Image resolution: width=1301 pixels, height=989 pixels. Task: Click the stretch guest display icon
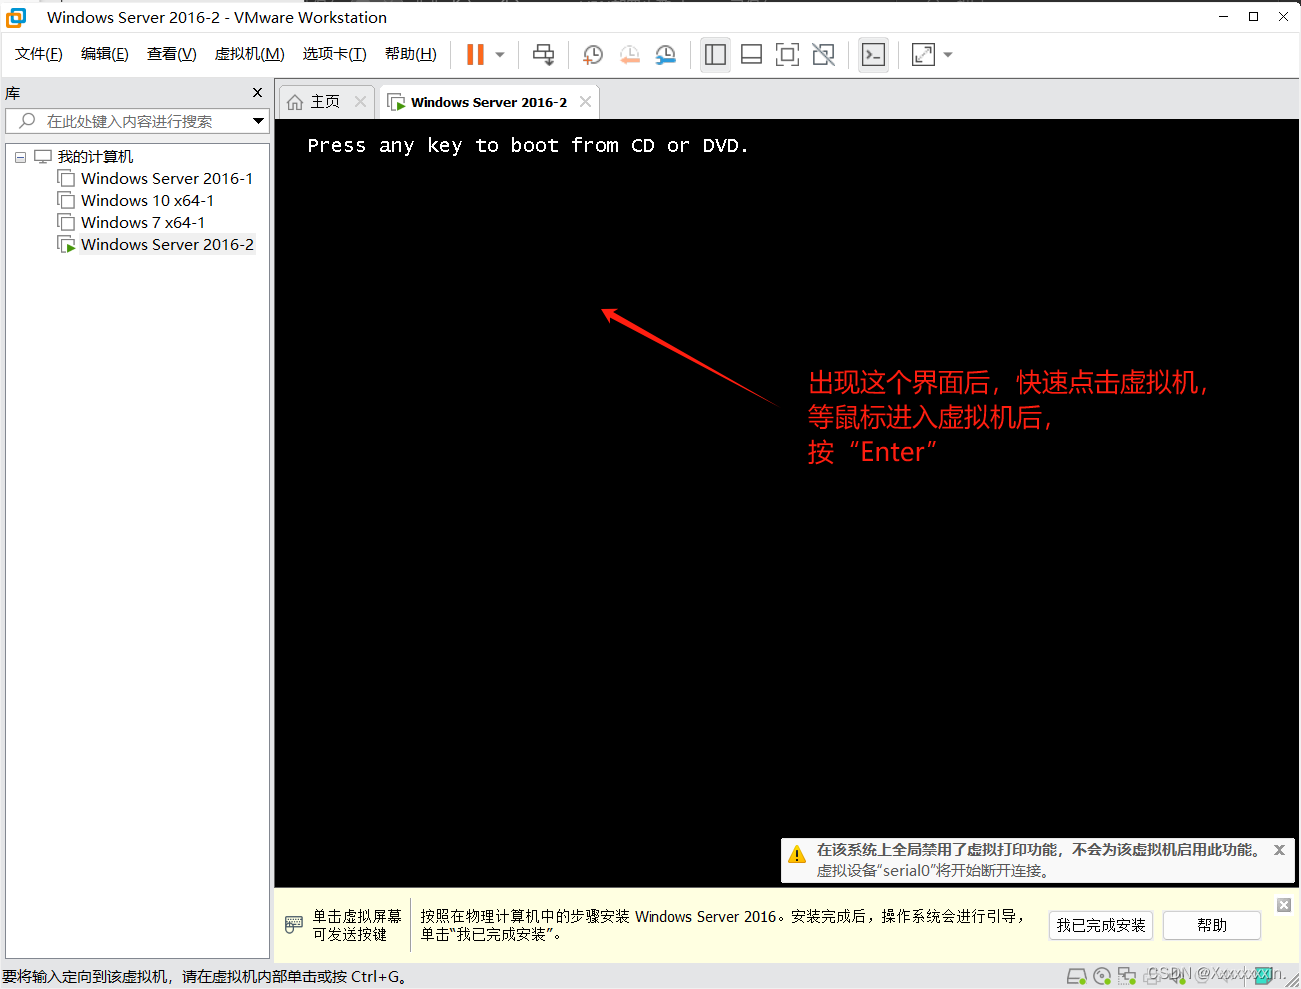923,55
